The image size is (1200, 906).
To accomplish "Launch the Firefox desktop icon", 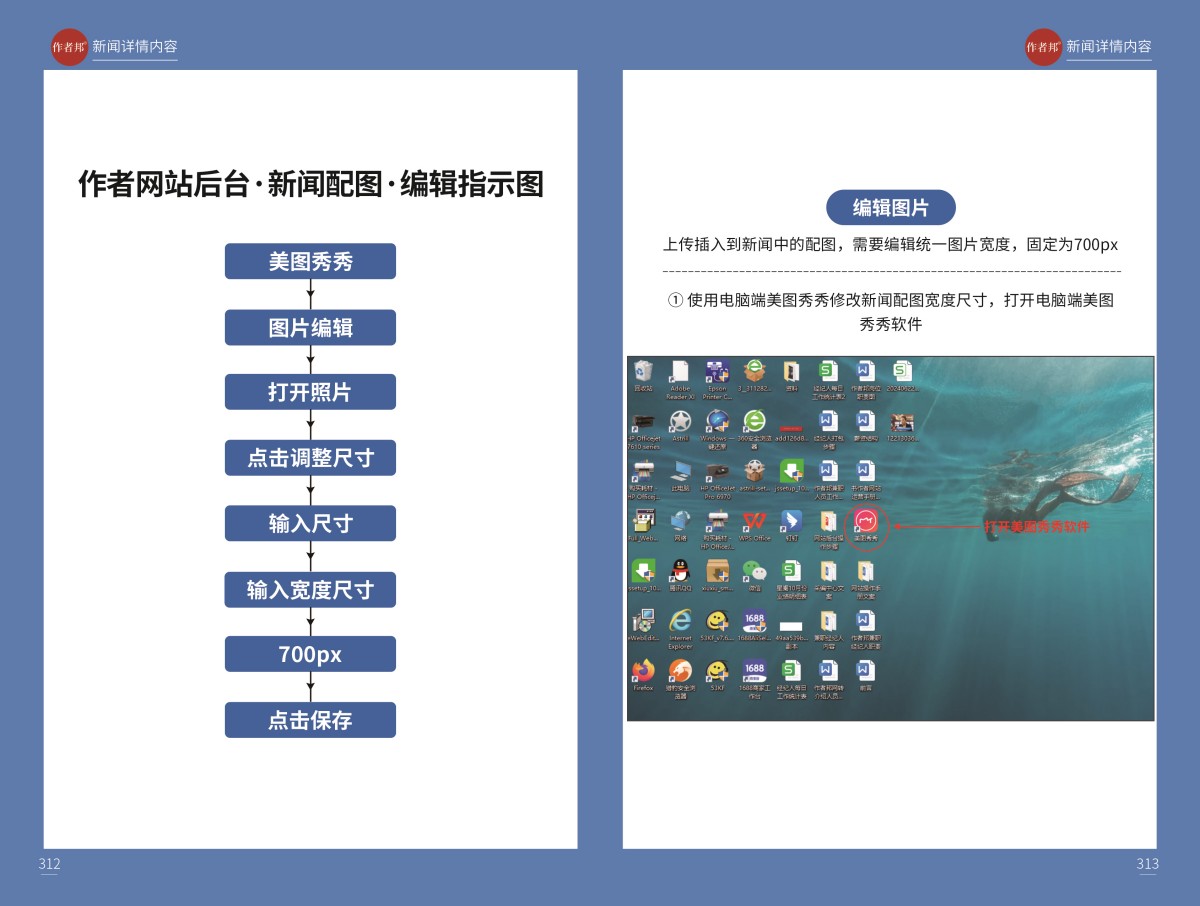I will point(643,670).
